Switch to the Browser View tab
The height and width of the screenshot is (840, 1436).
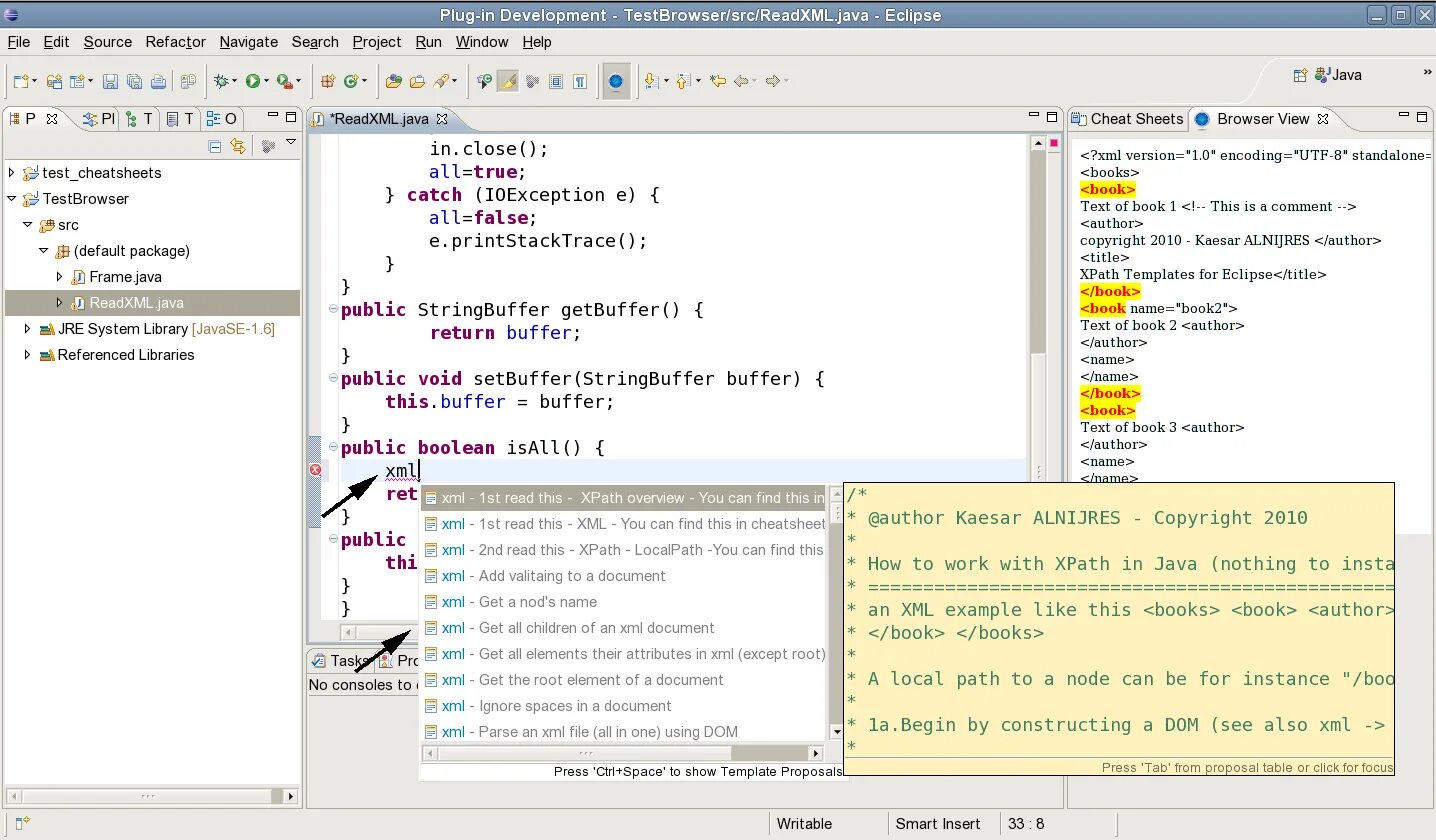[x=1263, y=118]
